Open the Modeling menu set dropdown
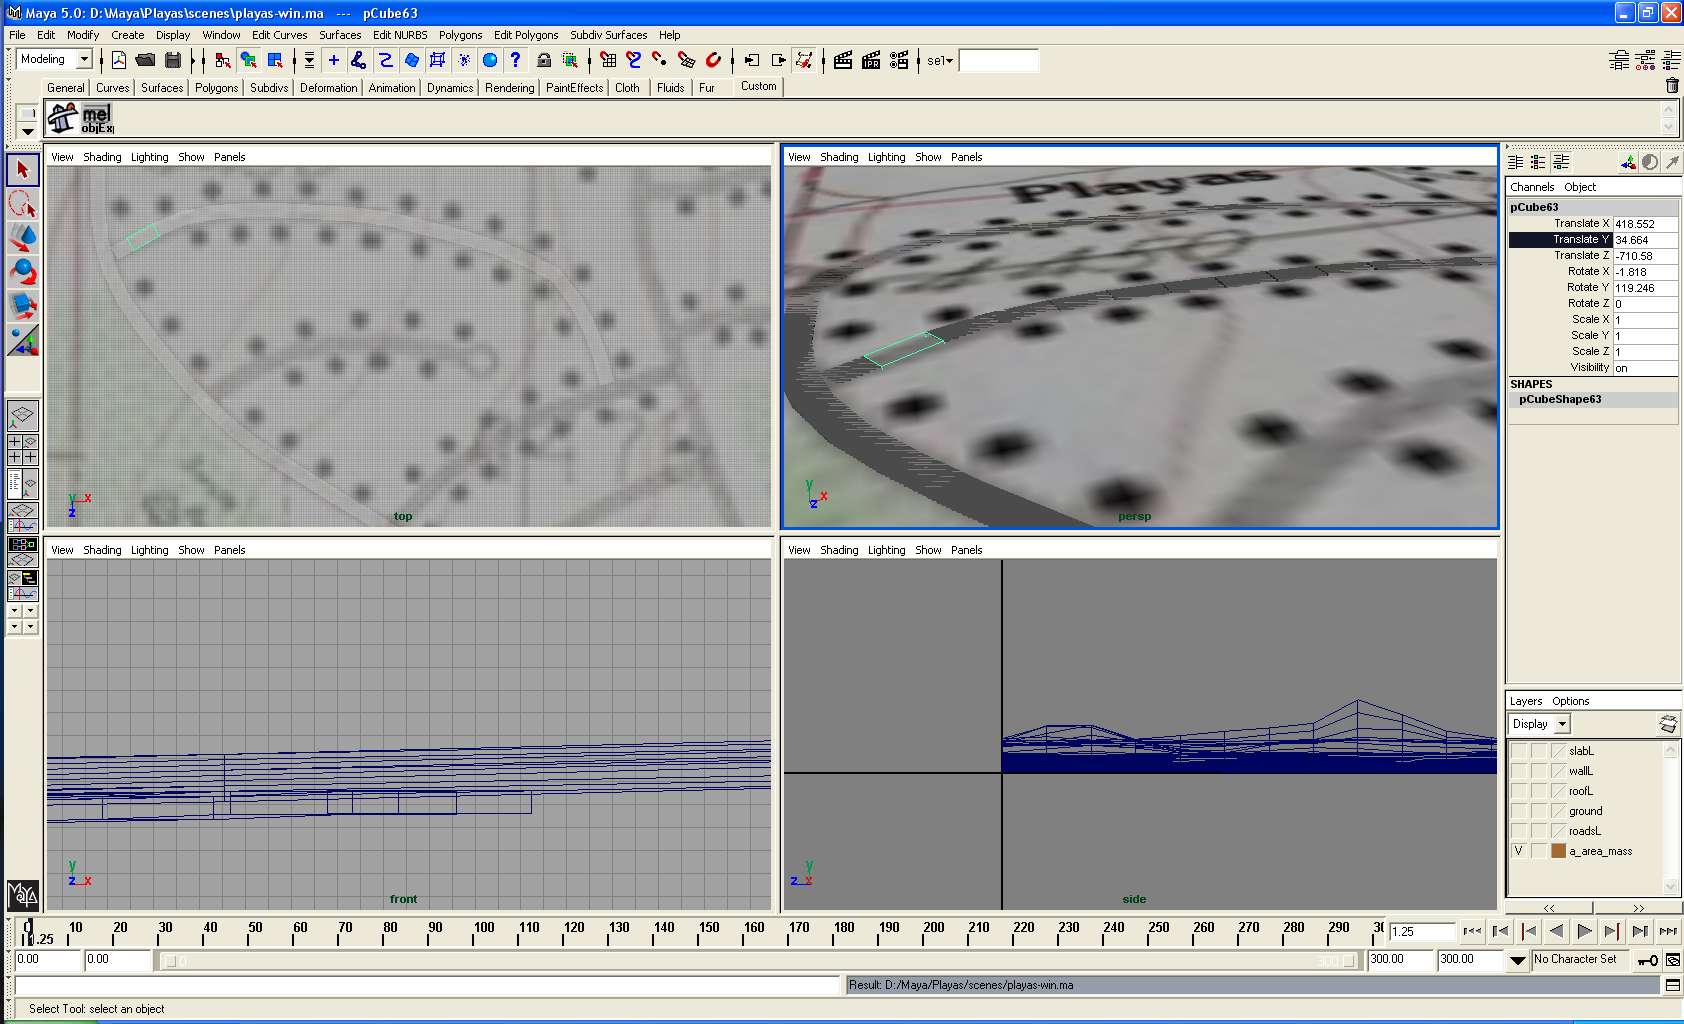The height and width of the screenshot is (1024, 1684). [84, 60]
